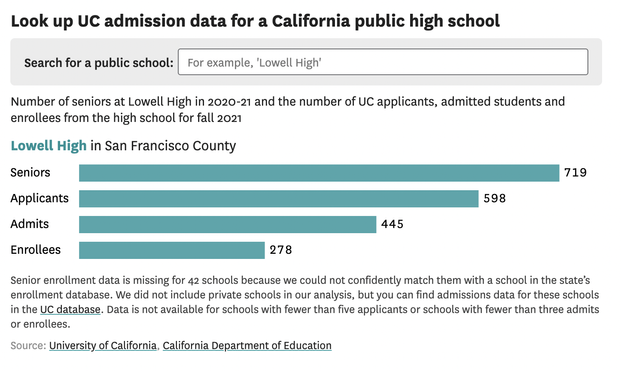Screen dimensions: 621x371
Task: Click the Admits bar showing 445
Action: pyautogui.click(x=228, y=225)
